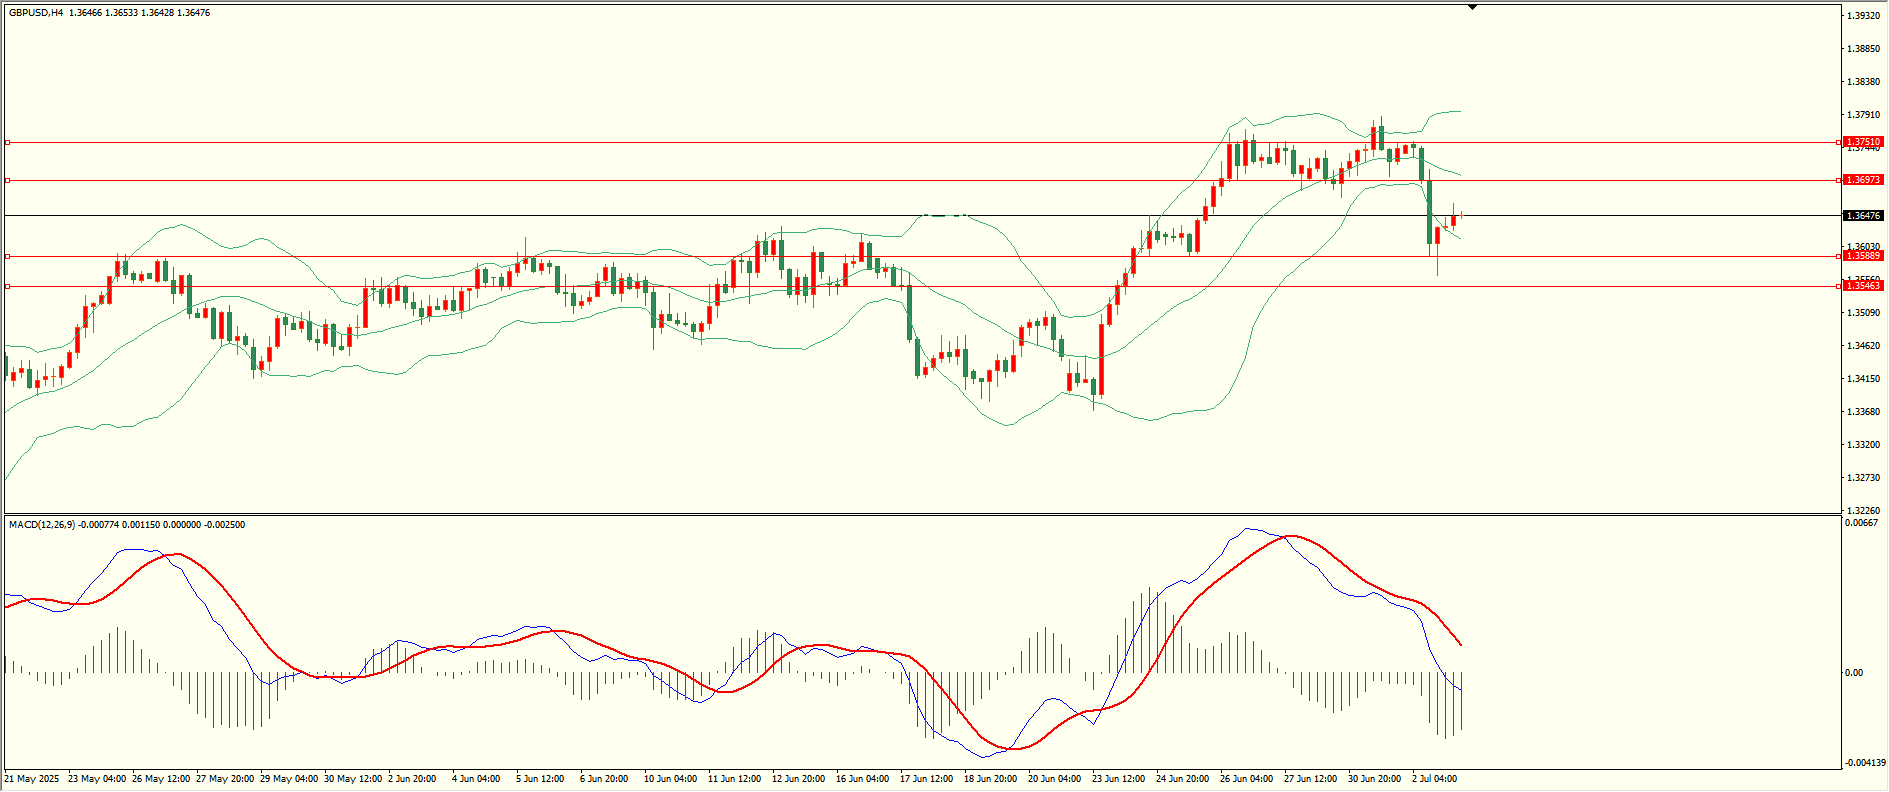Click the 24 Jun 20:00 time label
This screenshot has width=1889, height=792.
coord(1183,779)
